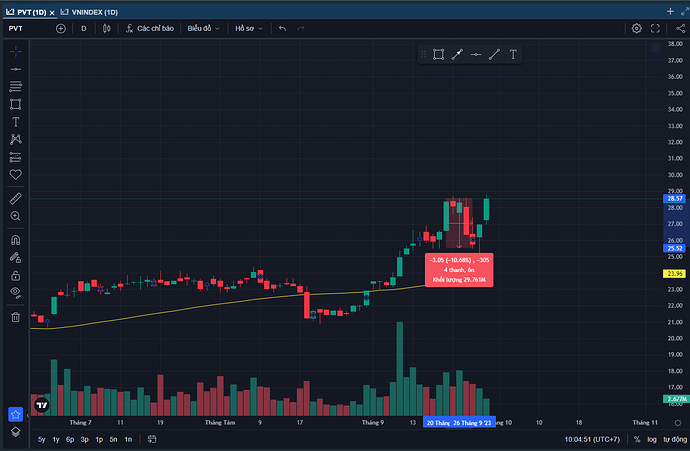Image resolution: width=690 pixels, height=451 pixels.
Task: Open Các chỉ báo indicators
Action: tap(150, 29)
